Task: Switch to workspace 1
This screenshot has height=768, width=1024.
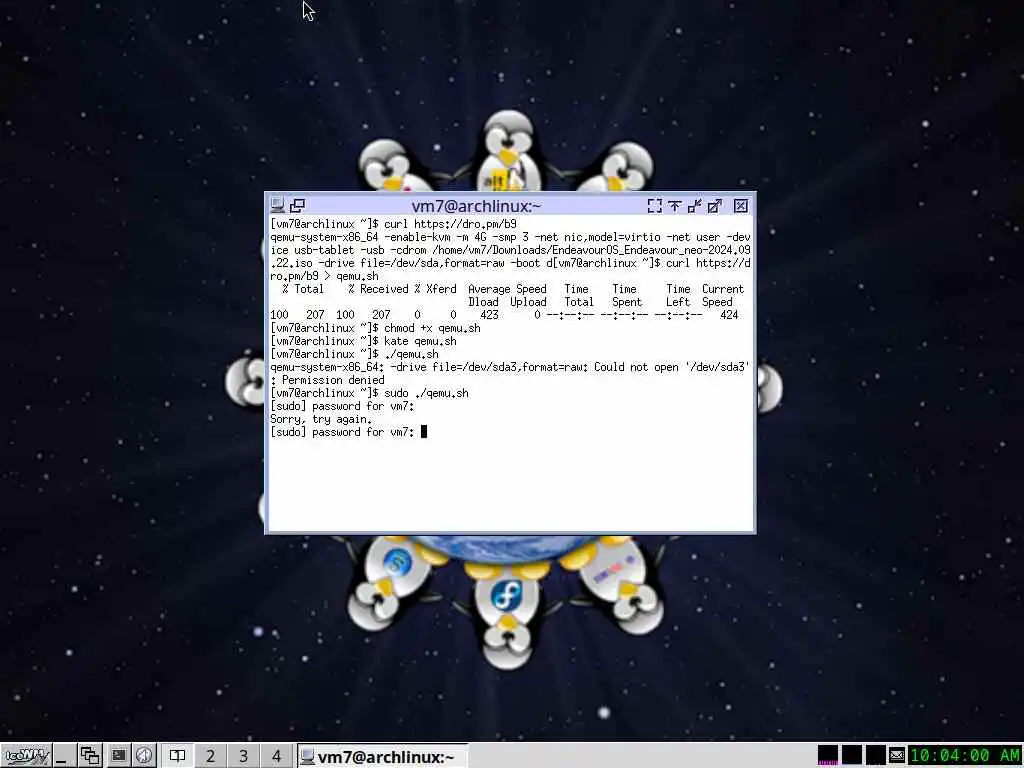Action: [x=177, y=756]
